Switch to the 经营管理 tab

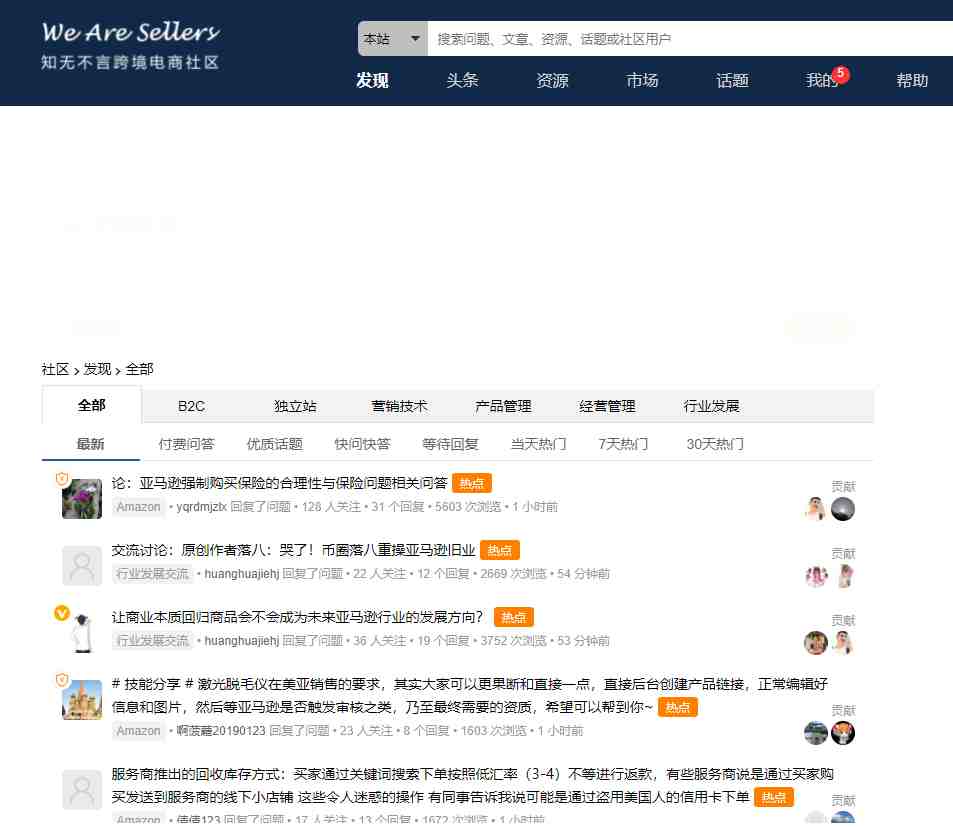click(x=607, y=406)
